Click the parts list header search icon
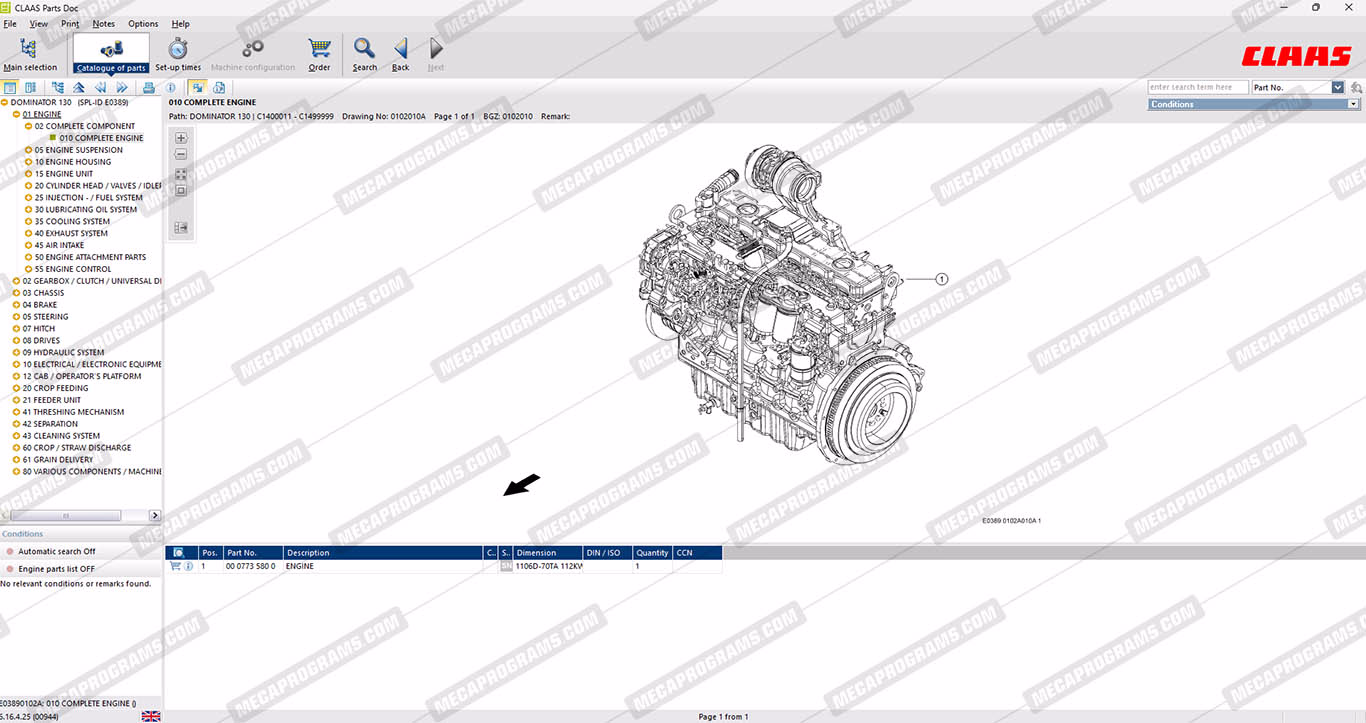This screenshot has height=723, width=1366. 178,552
